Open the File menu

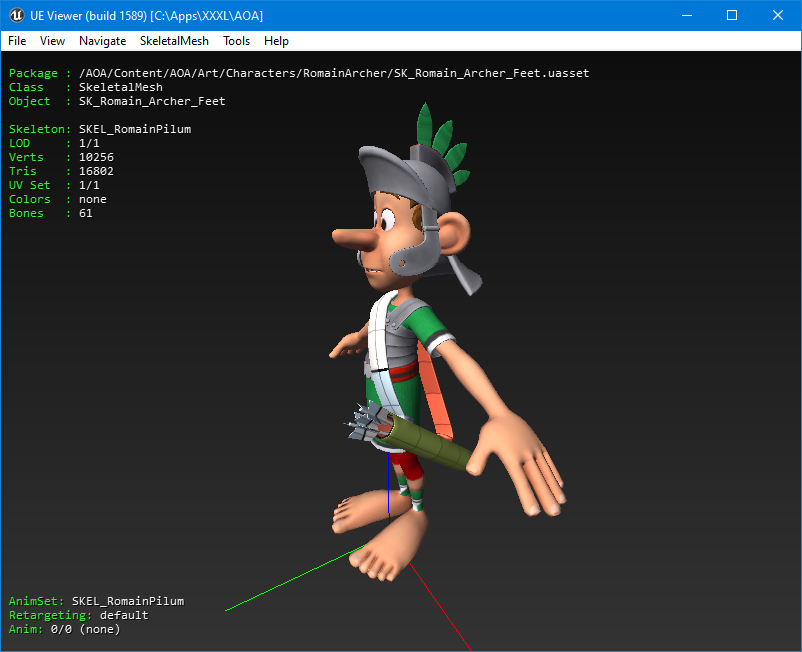17,41
